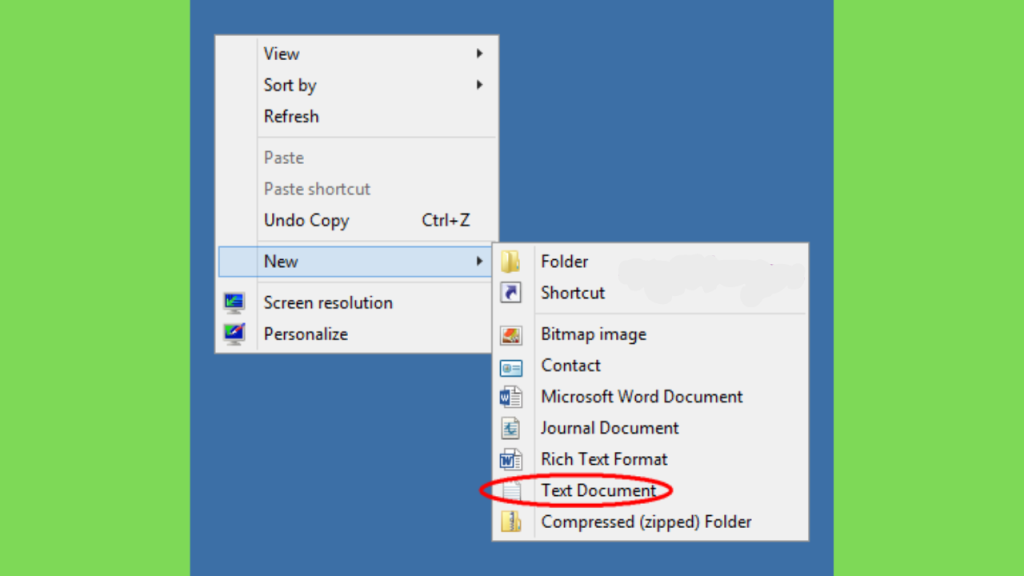The image size is (1024, 576).
Task: Click the Screen resolution monitor icon
Action: click(x=234, y=303)
